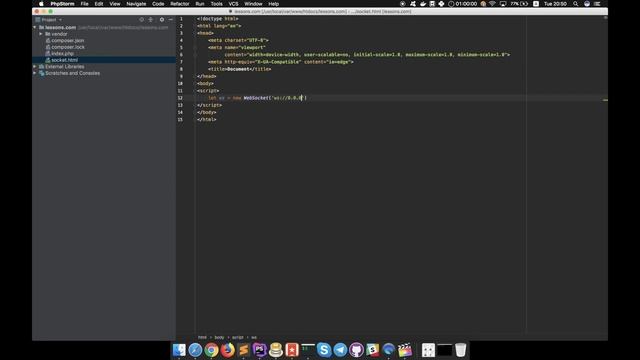The image size is (640, 360).
Task: Open the Tools menu
Action: click(216, 4)
